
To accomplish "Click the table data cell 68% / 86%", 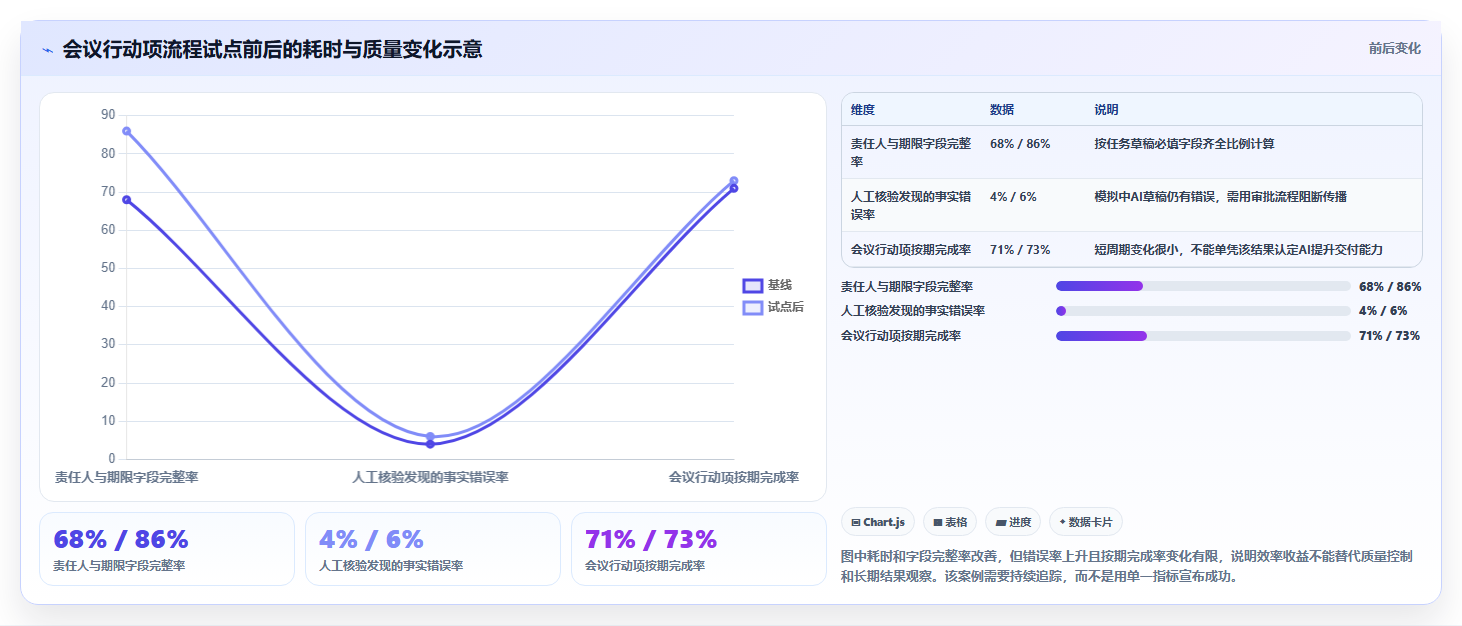I will [1020, 144].
